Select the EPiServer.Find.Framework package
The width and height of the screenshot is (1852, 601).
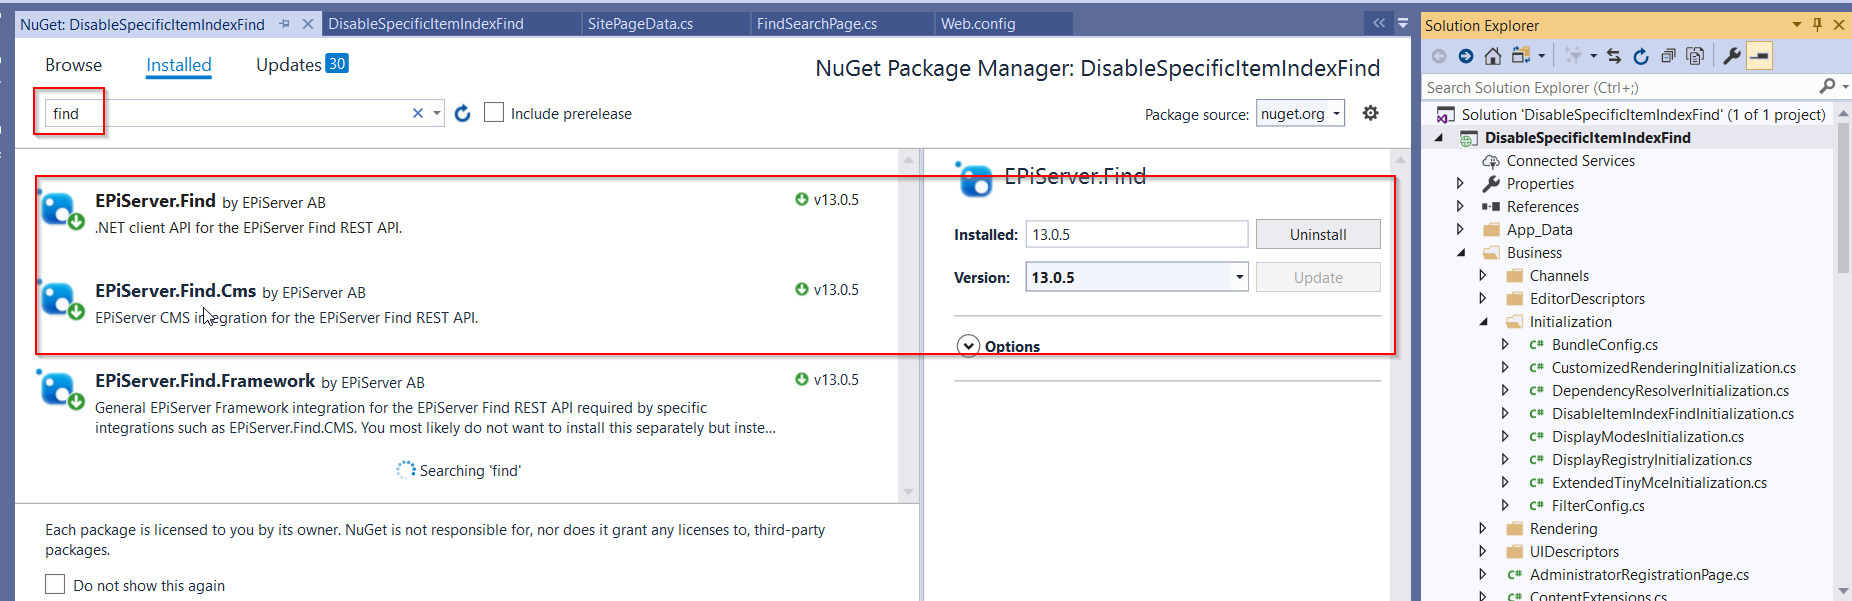(400, 400)
